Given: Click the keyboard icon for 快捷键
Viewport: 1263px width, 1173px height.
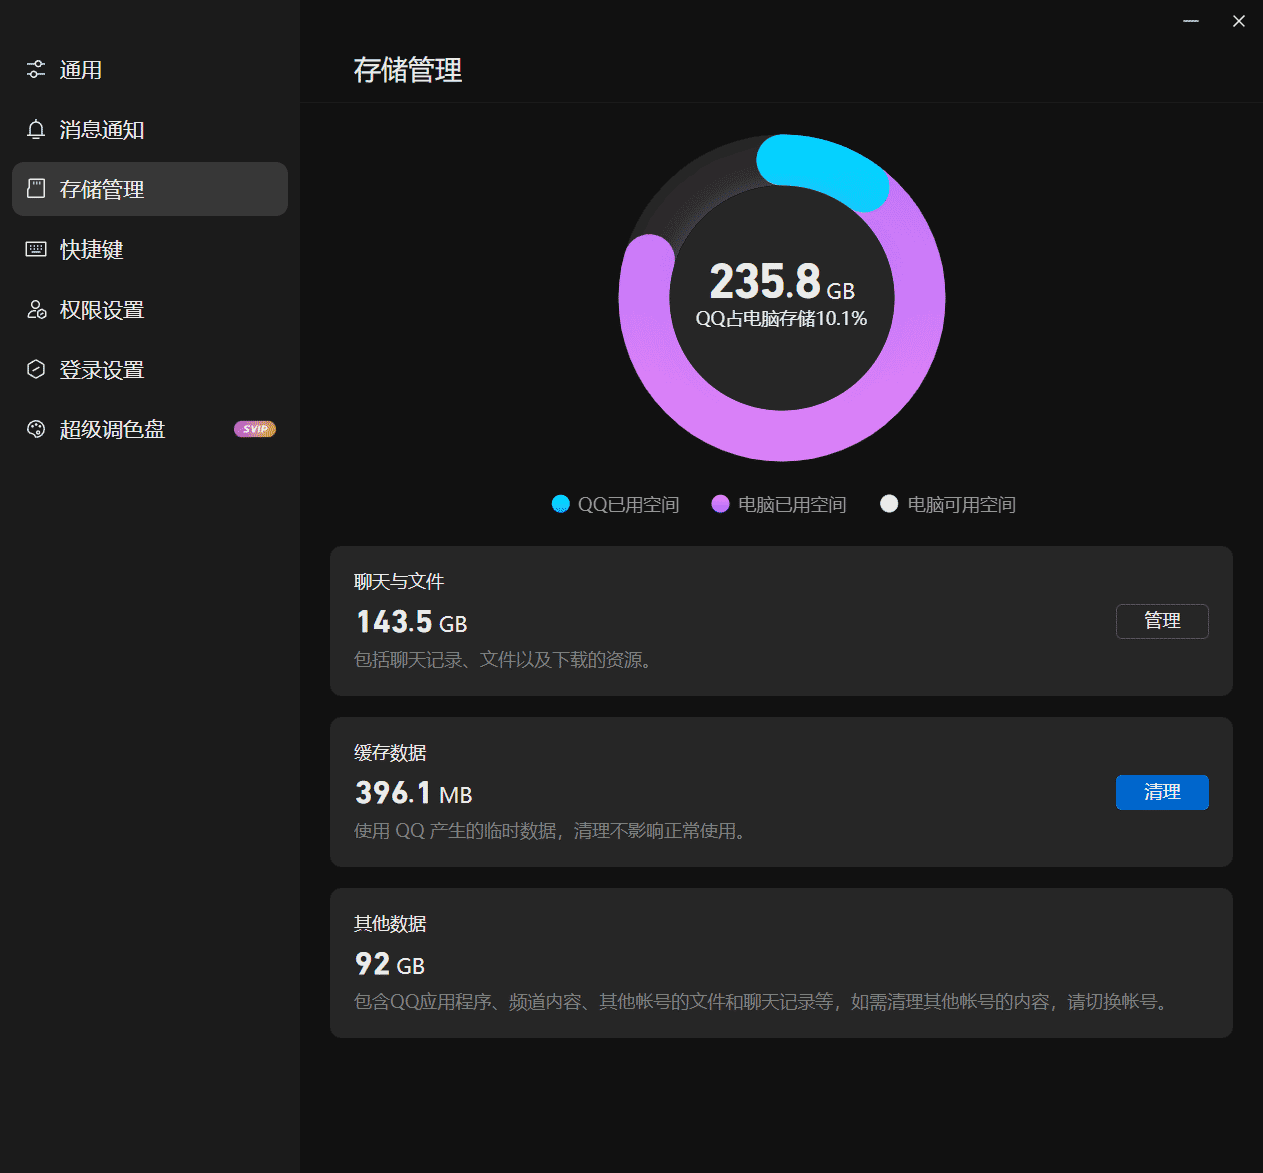Looking at the screenshot, I should pyautogui.click(x=36, y=249).
